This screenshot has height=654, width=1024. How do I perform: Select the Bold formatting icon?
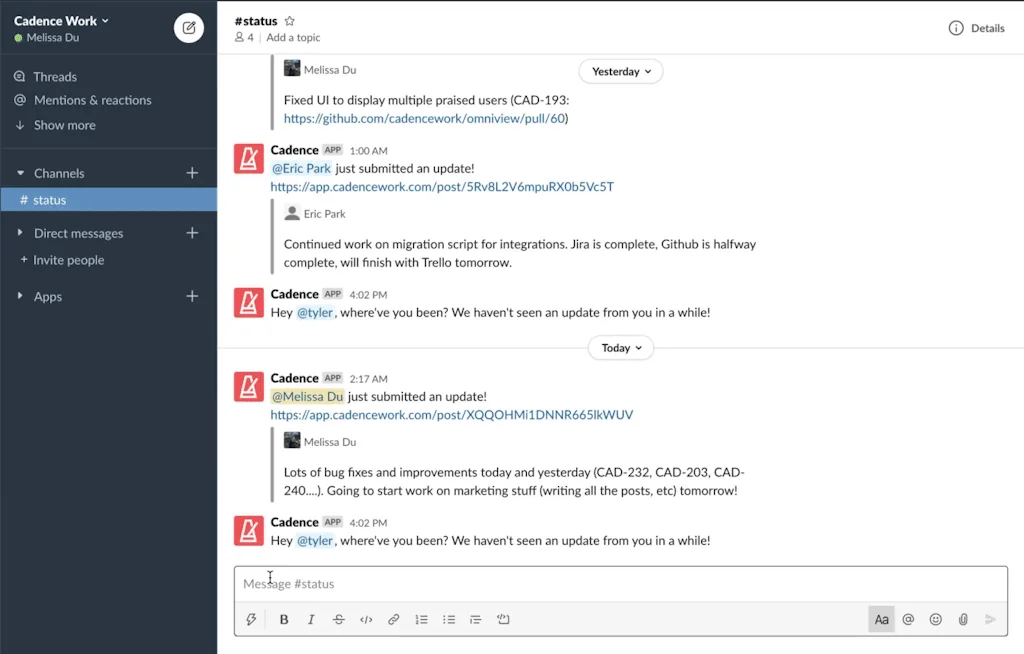pos(283,619)
